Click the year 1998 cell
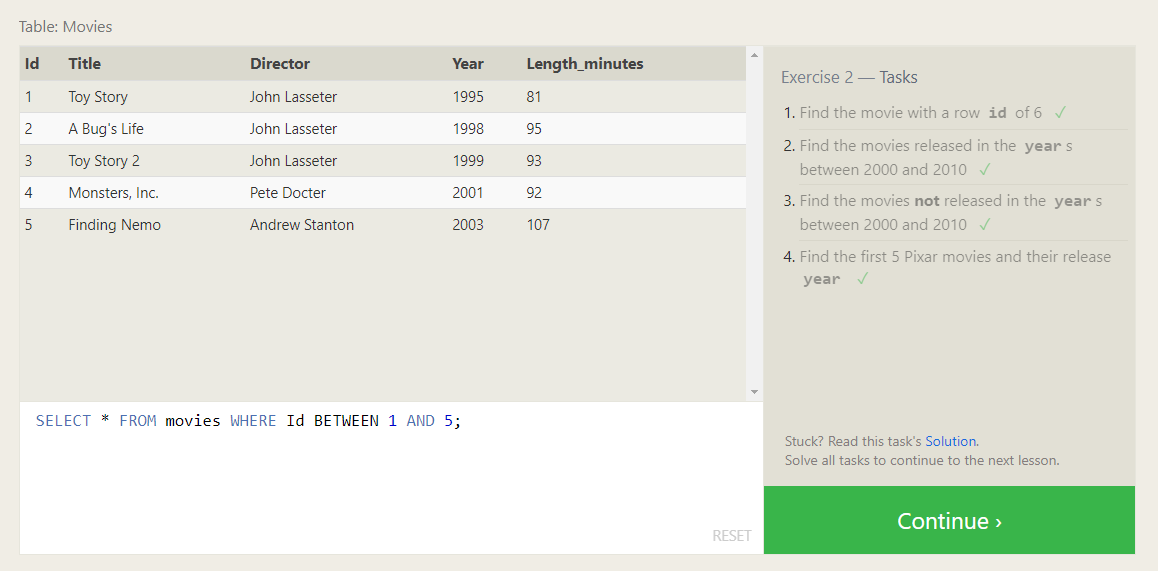Image resolution: width=1158 pixels, height=571 pixels. 468,129
